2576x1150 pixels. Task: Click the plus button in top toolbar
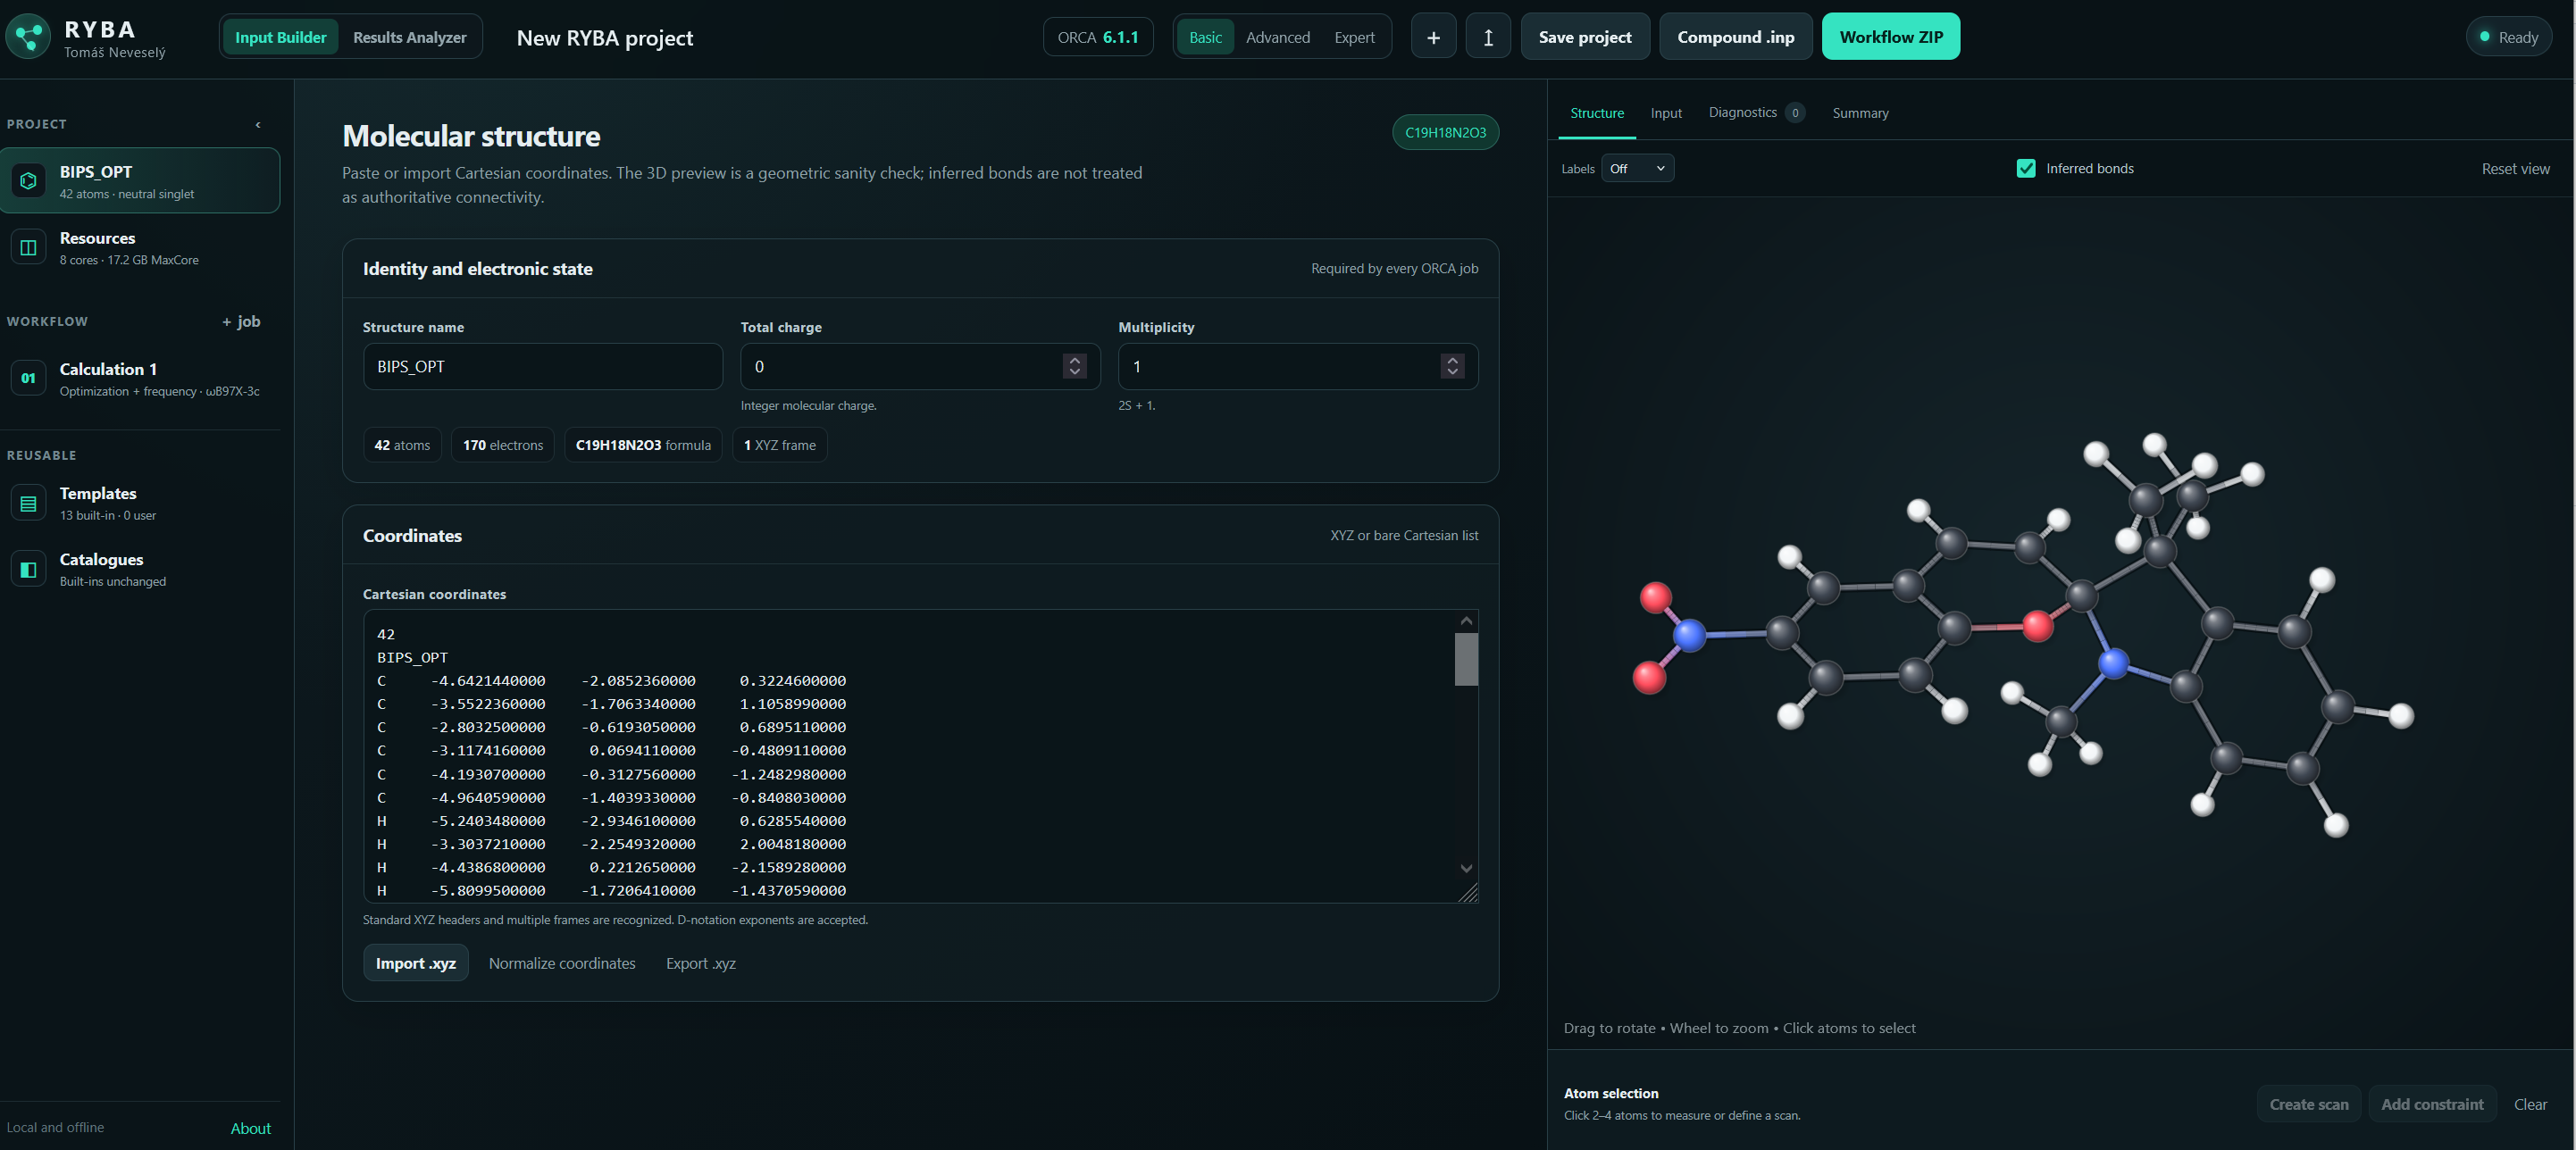point(1433,37)
